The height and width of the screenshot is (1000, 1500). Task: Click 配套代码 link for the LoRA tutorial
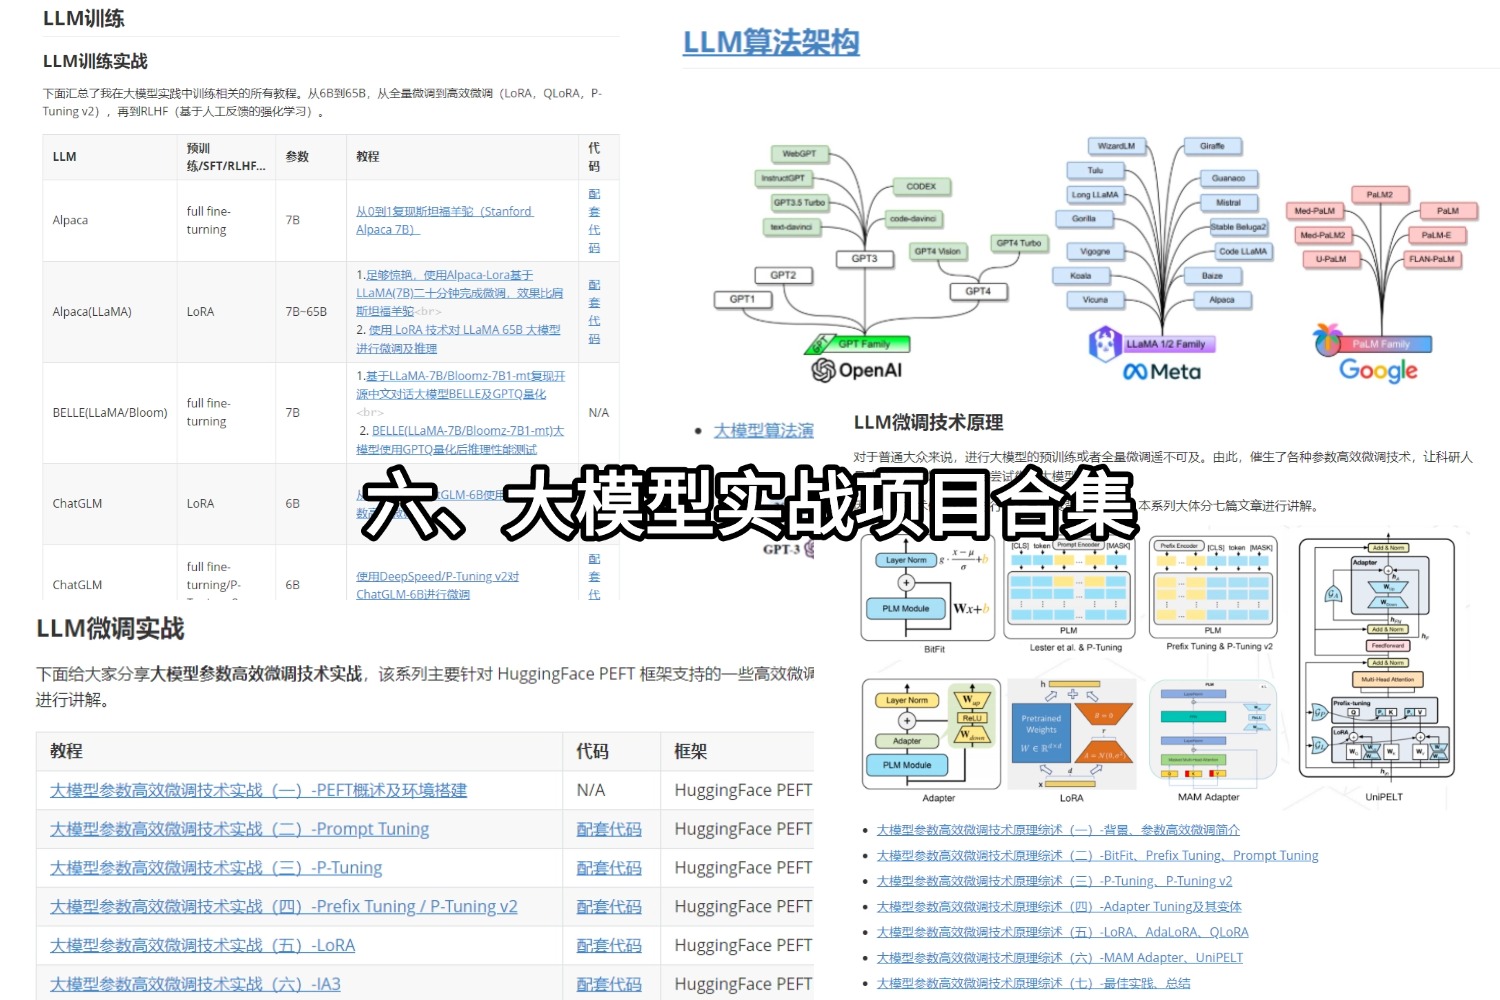(609, 944)
